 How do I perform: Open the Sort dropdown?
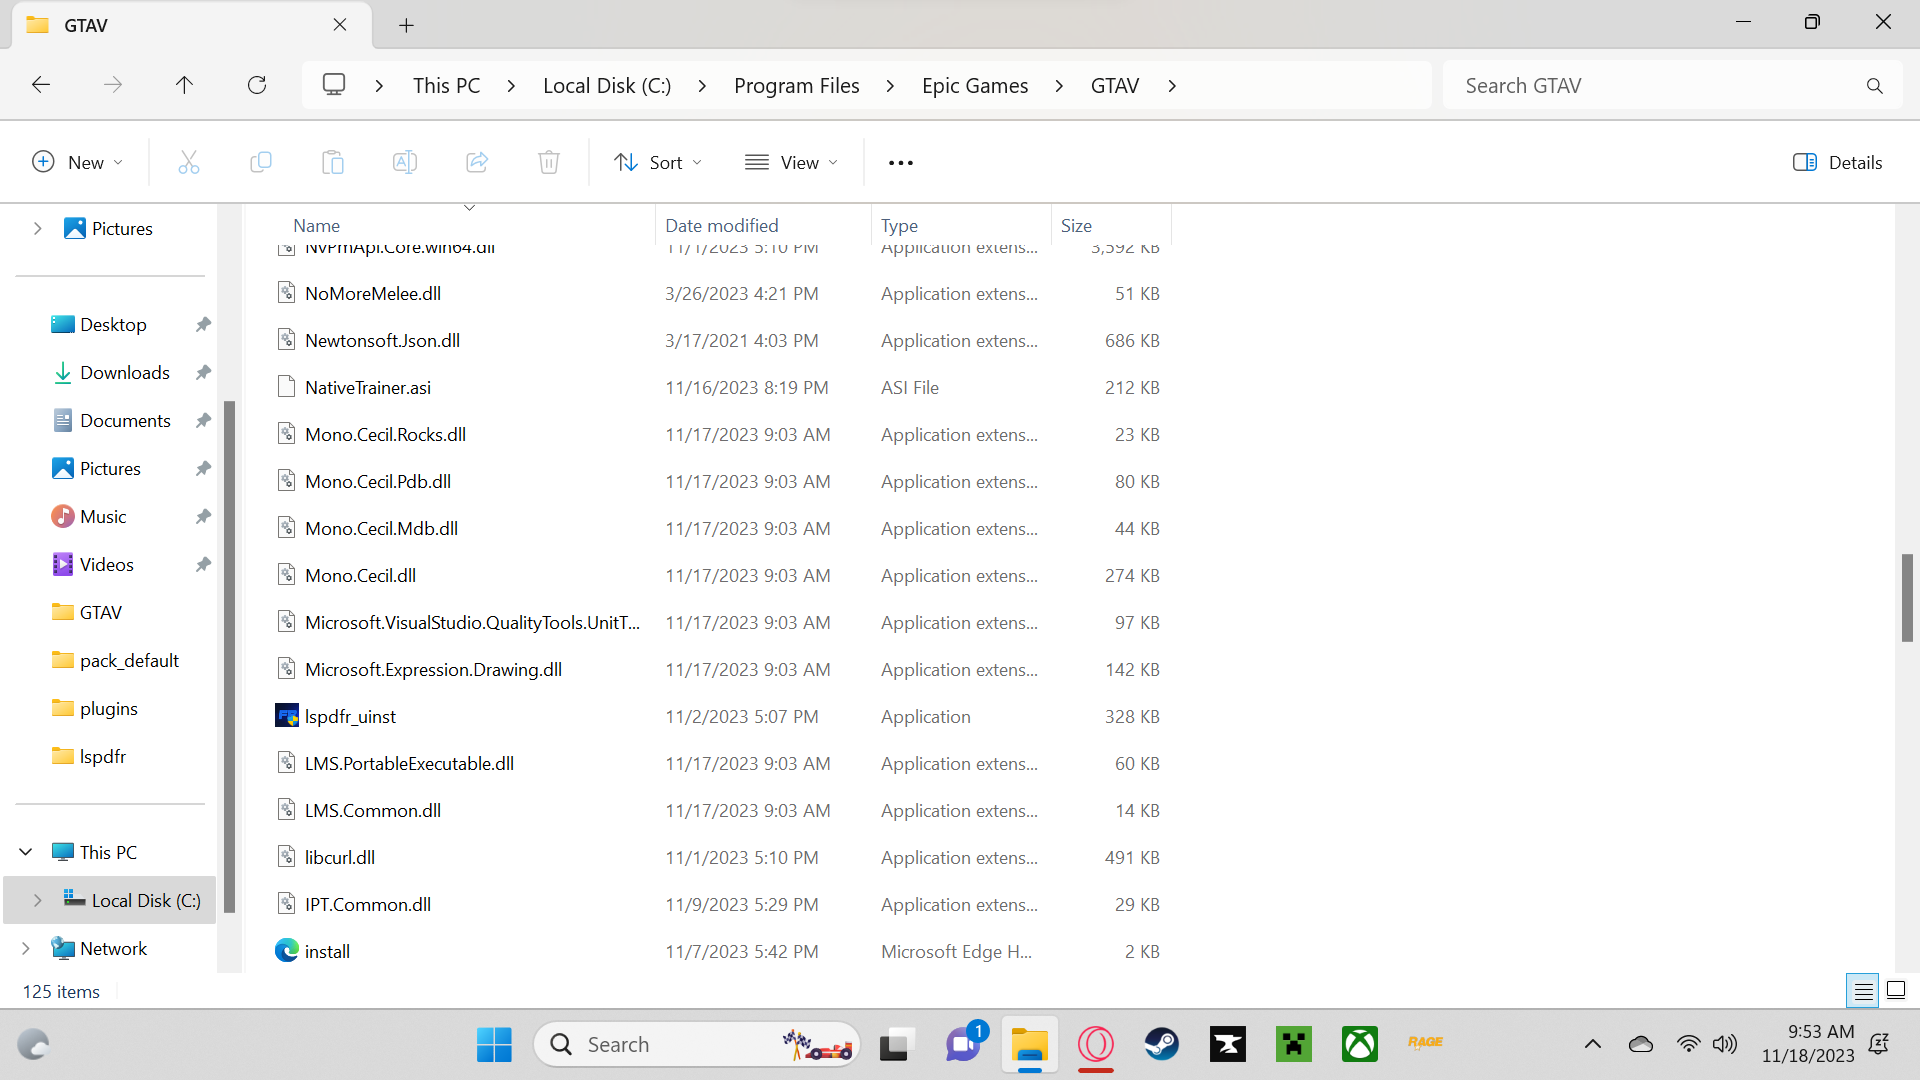(657, 162)
